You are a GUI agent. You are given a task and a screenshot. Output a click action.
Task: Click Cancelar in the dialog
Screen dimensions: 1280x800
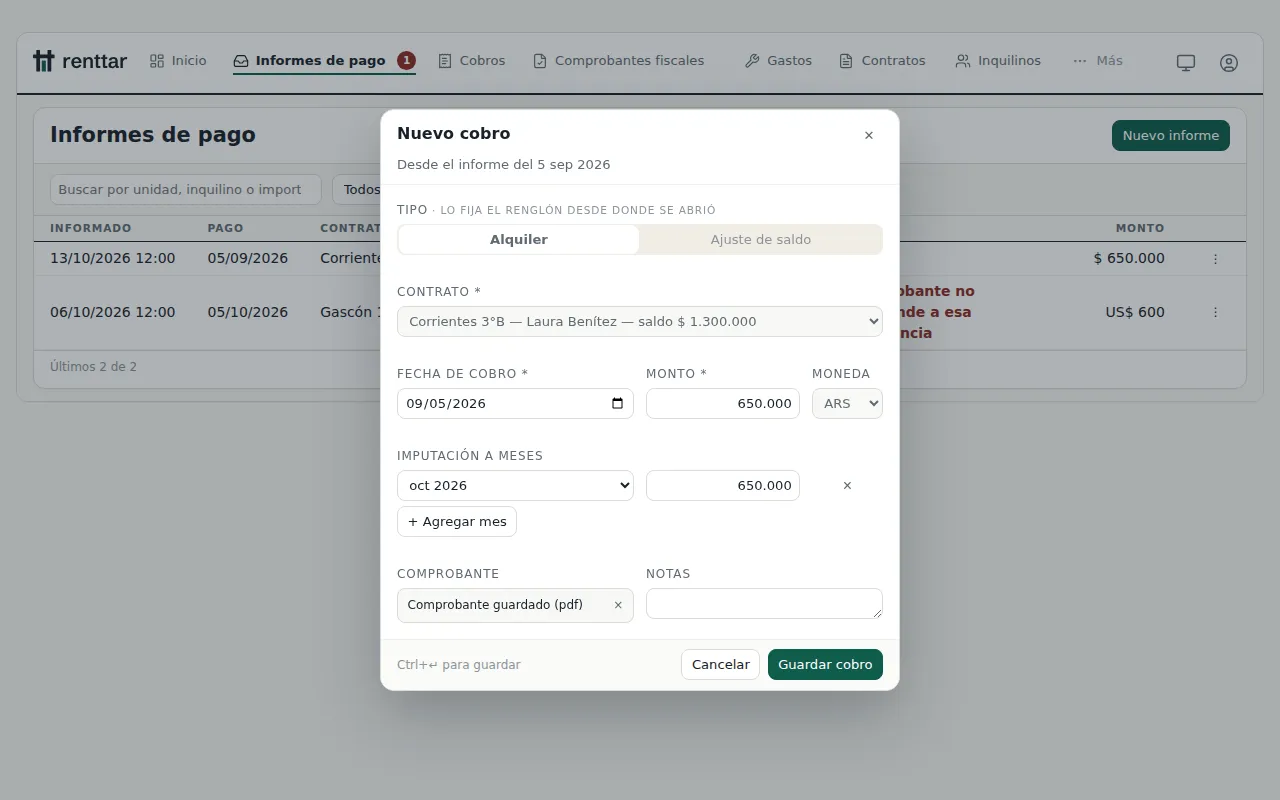[x=721, y=665]
